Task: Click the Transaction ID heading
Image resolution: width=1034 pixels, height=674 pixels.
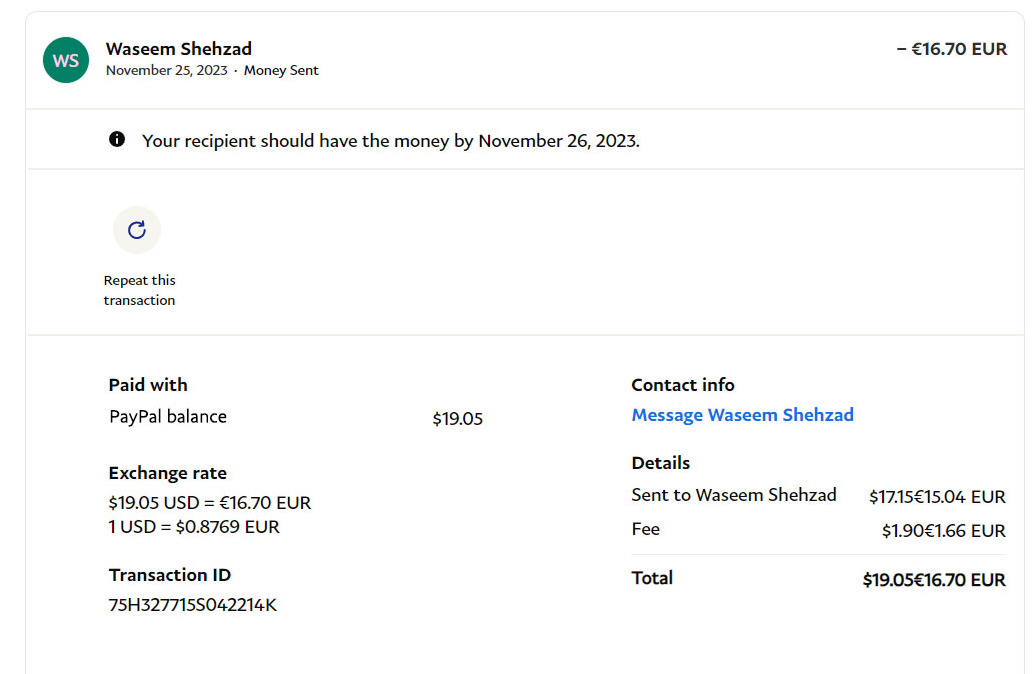Action: [x=170, y=575]
